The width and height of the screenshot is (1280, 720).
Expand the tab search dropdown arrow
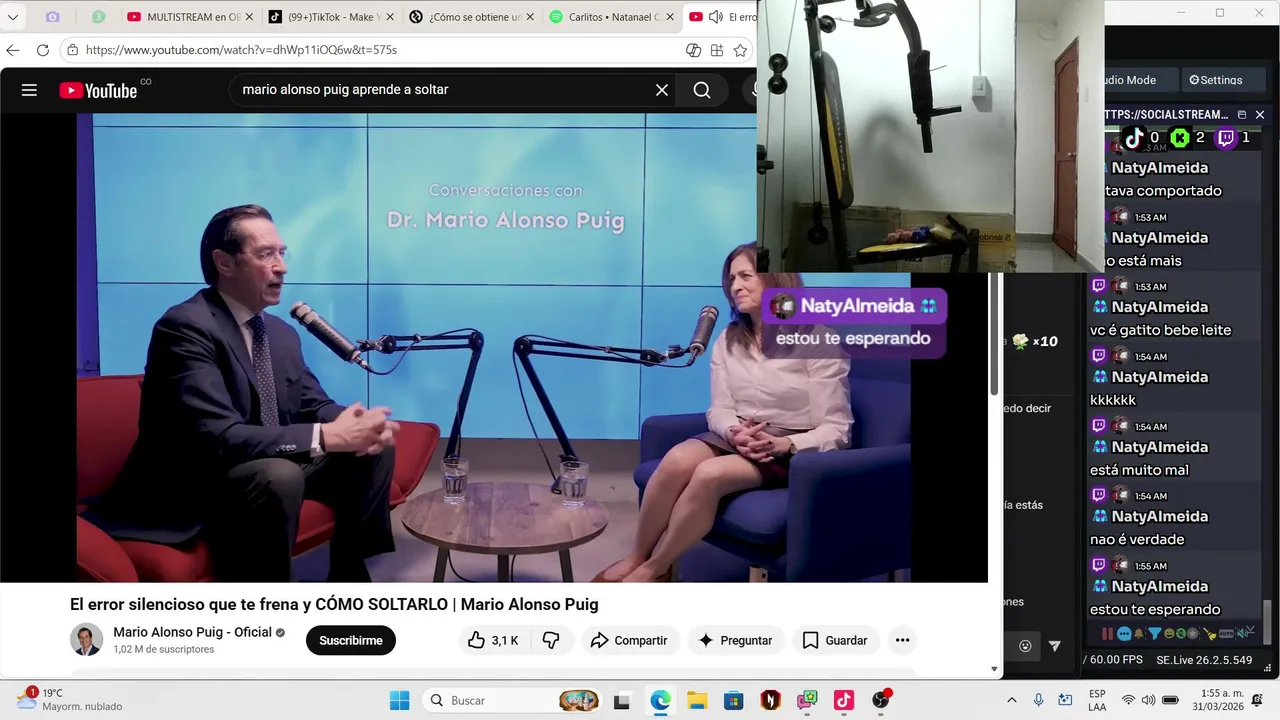tap(13, 17)
